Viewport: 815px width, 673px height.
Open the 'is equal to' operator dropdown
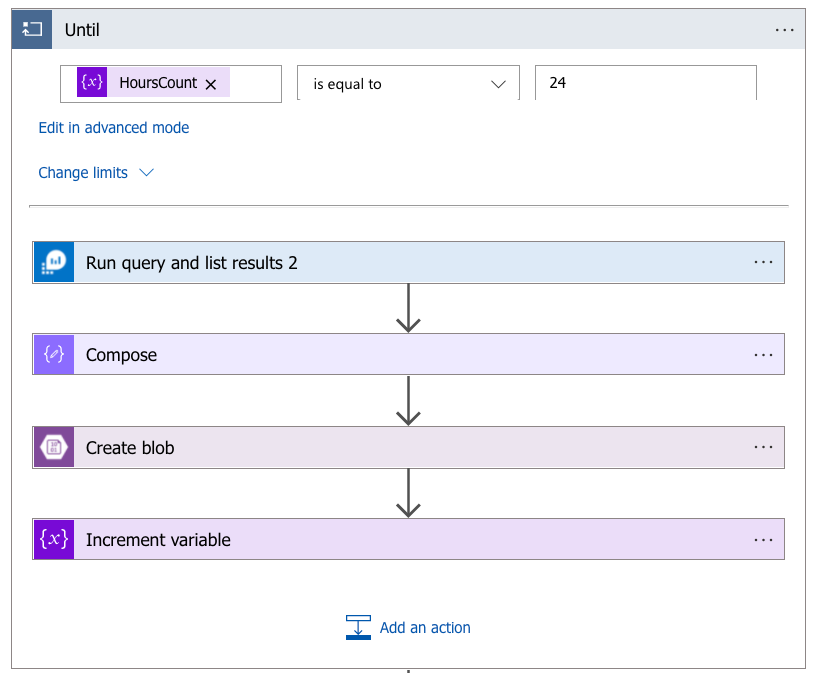click(x=408, y=84)
